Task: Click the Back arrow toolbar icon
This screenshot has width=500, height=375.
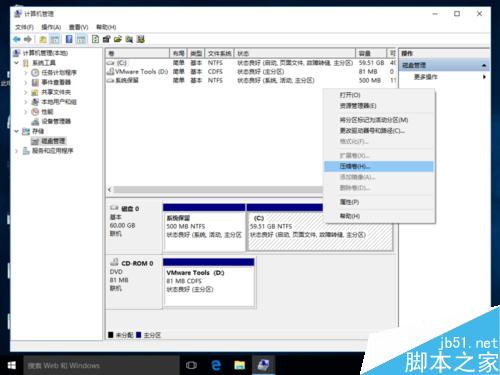Action: (x=17, y=39)
